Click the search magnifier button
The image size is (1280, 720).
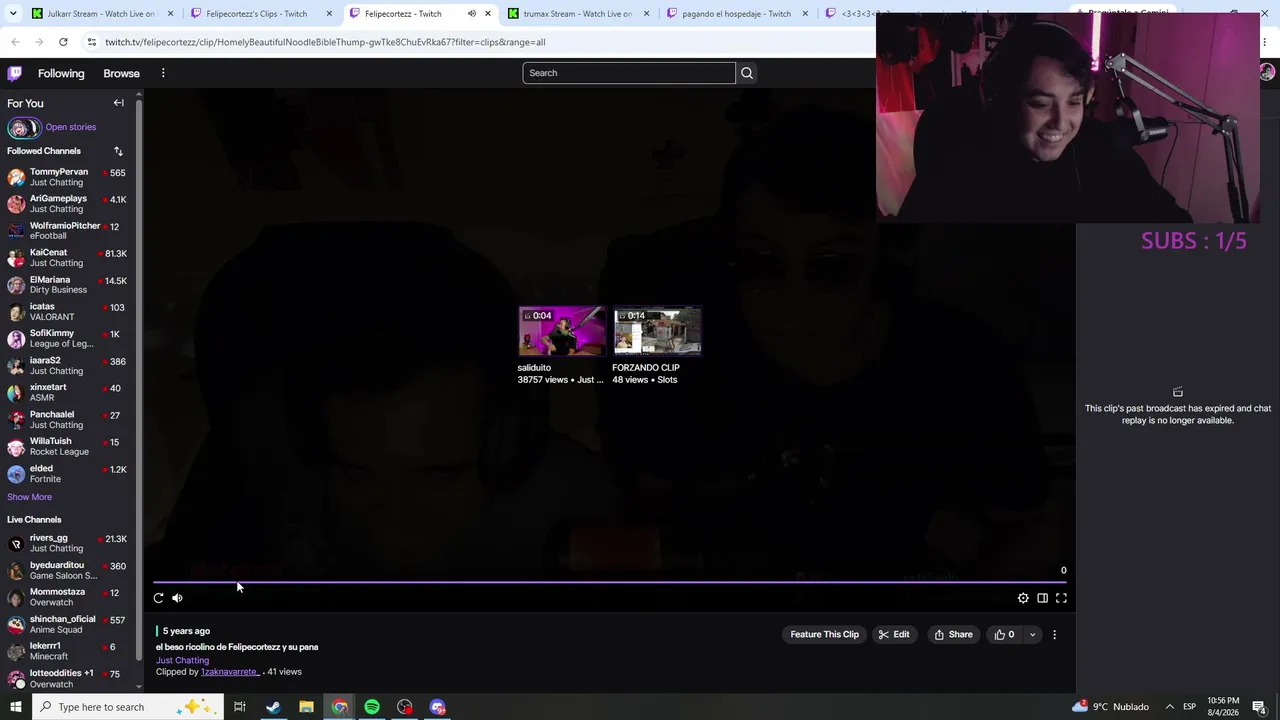[746, 73]
